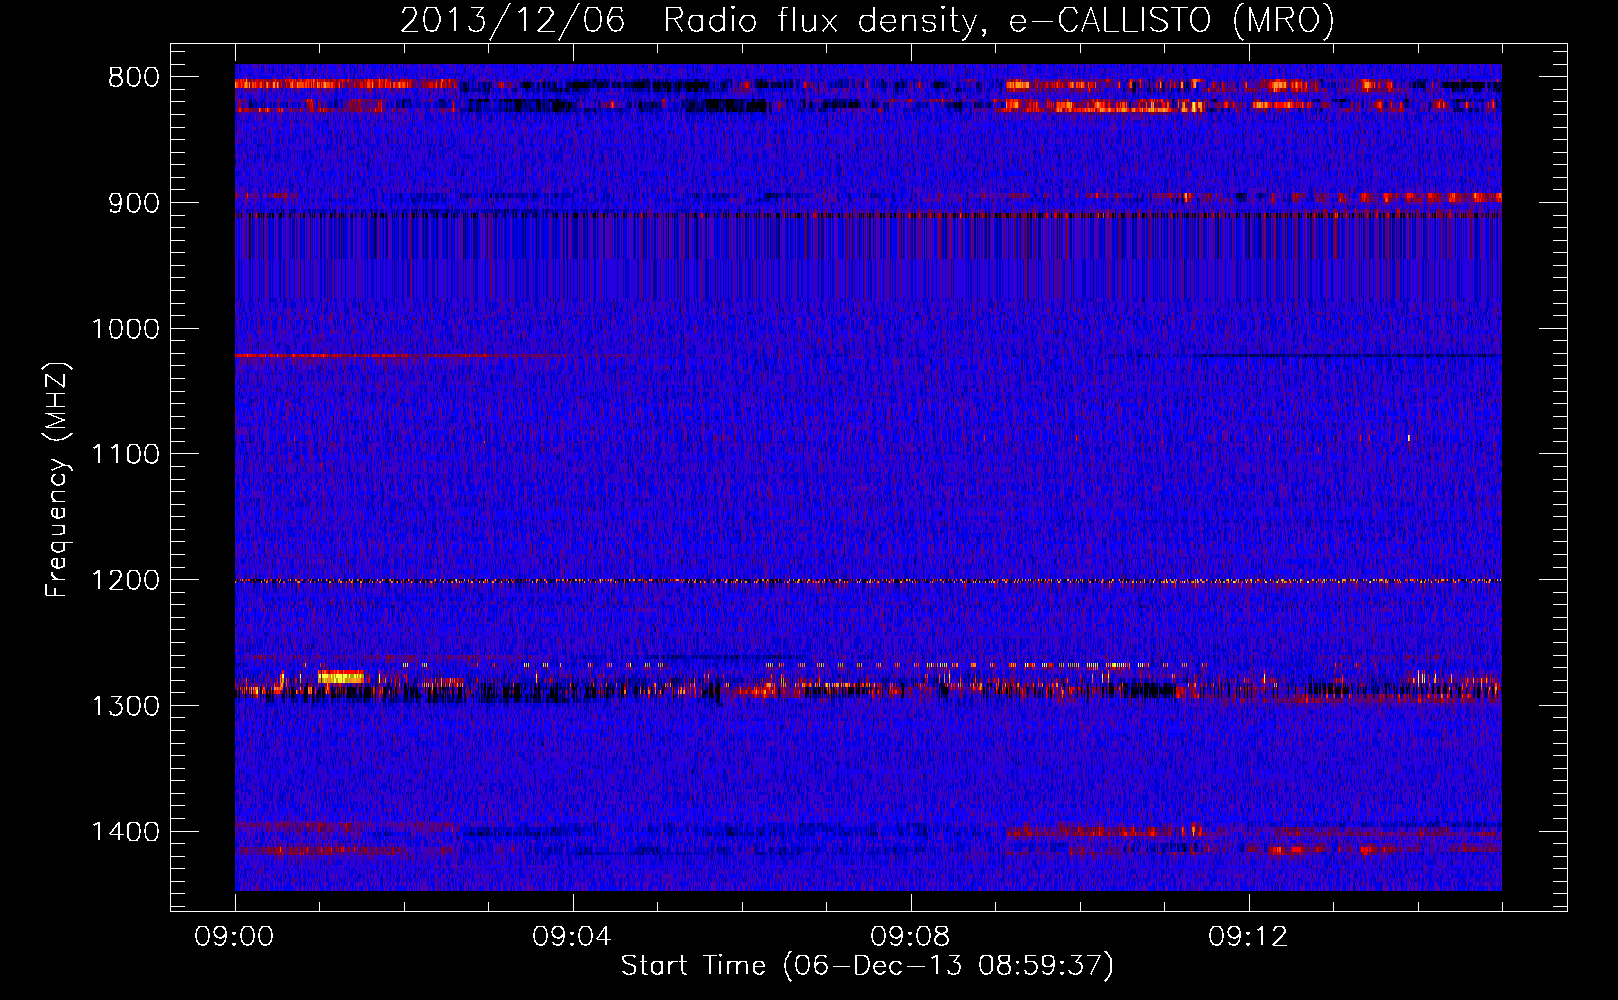The height and width of the screenshot is (1000, 1618).
Task: Click the 09:08 time axis label
Action: tap(910, 937)
